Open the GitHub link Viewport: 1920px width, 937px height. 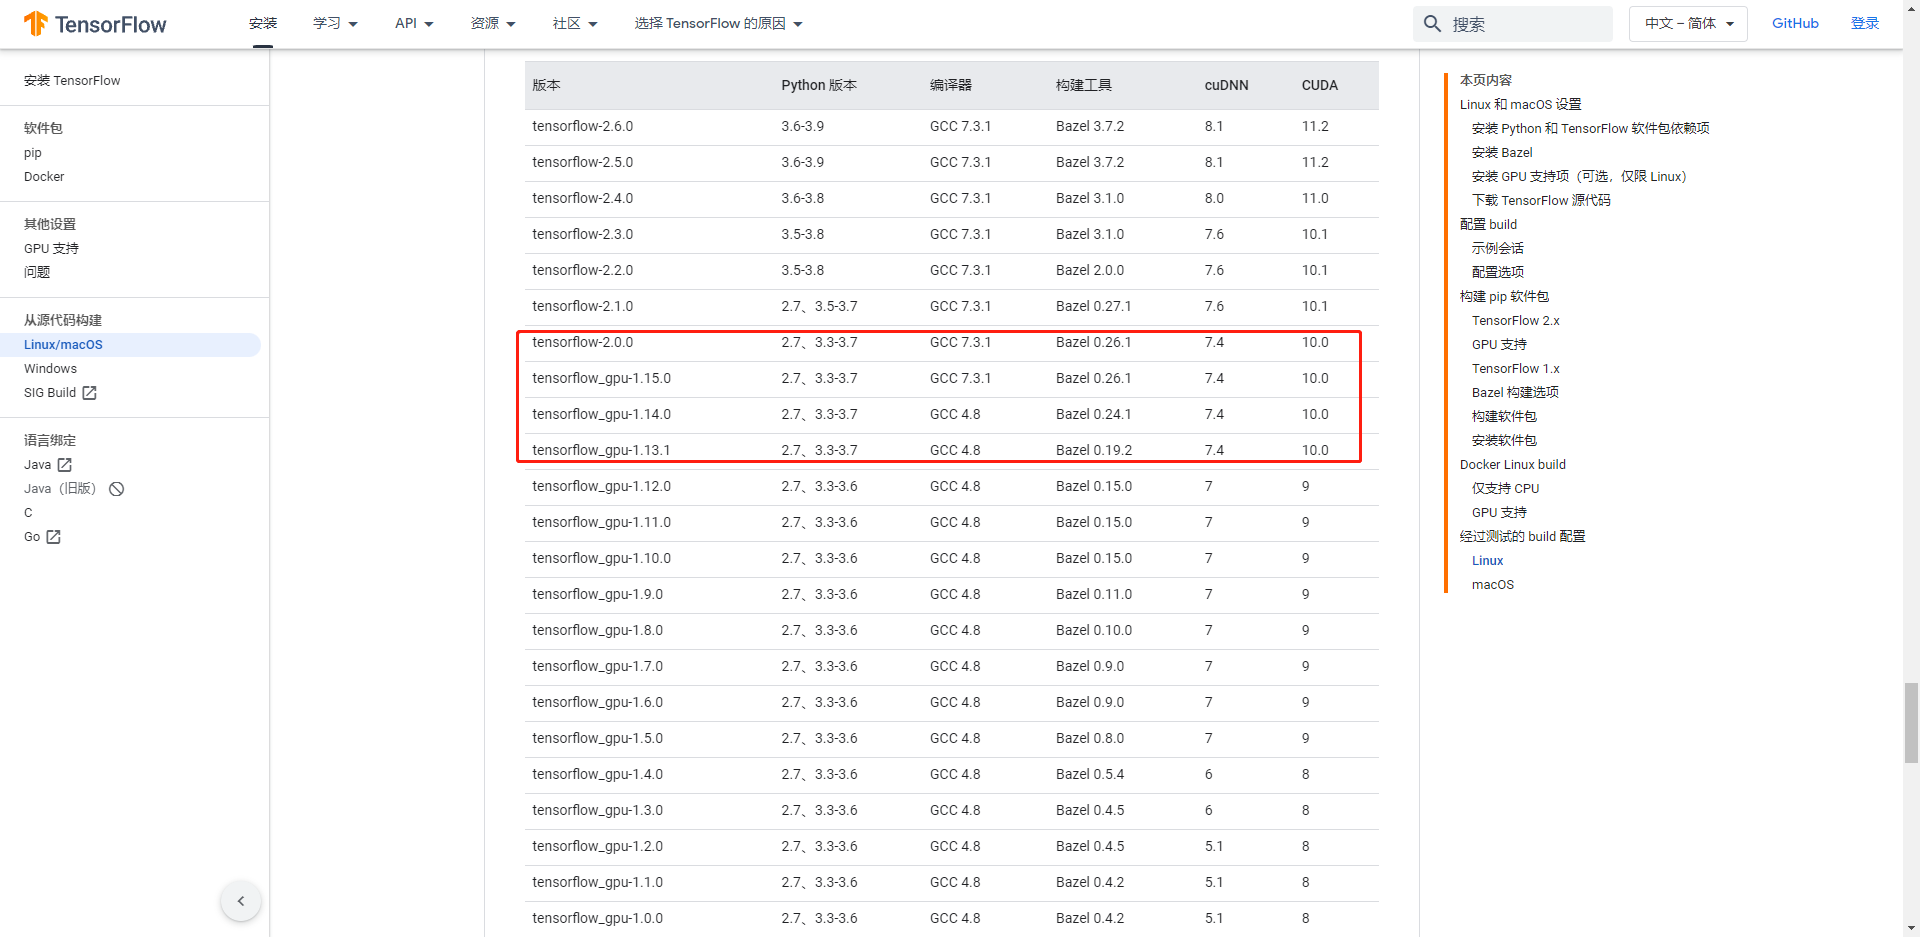[1795, 24]
